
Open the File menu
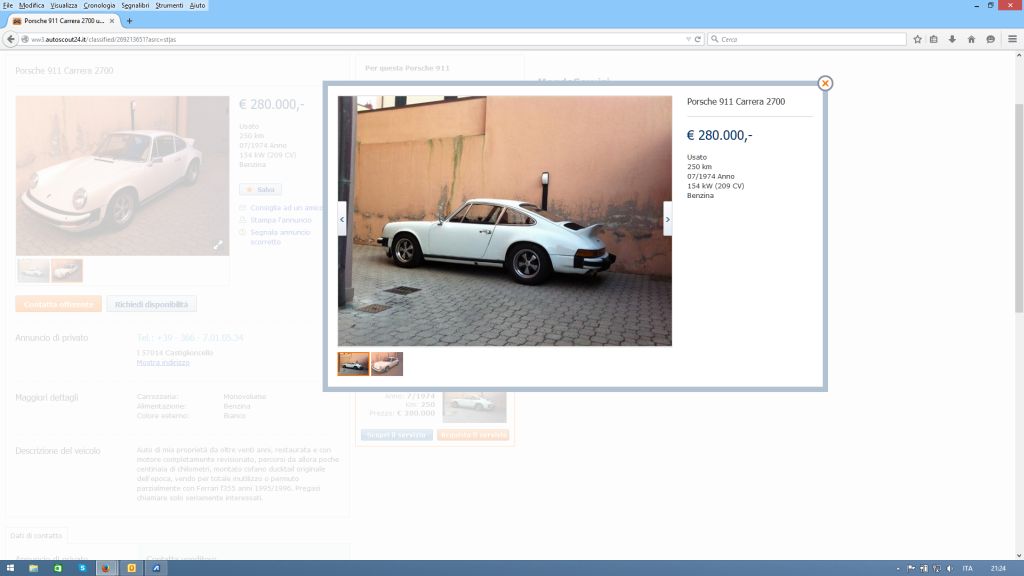(8, 5)
